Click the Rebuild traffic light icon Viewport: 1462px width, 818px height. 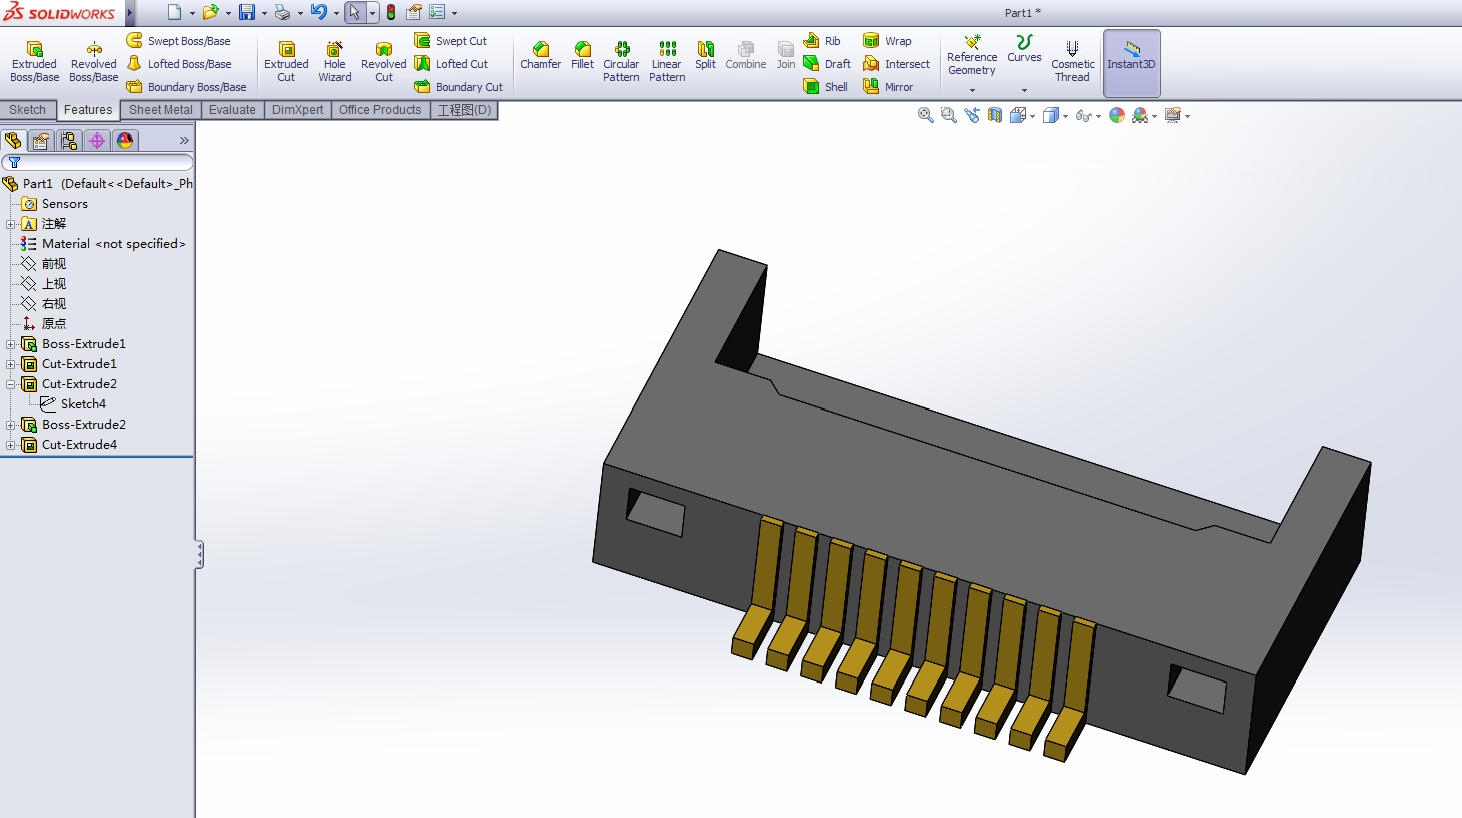point(391,12)
